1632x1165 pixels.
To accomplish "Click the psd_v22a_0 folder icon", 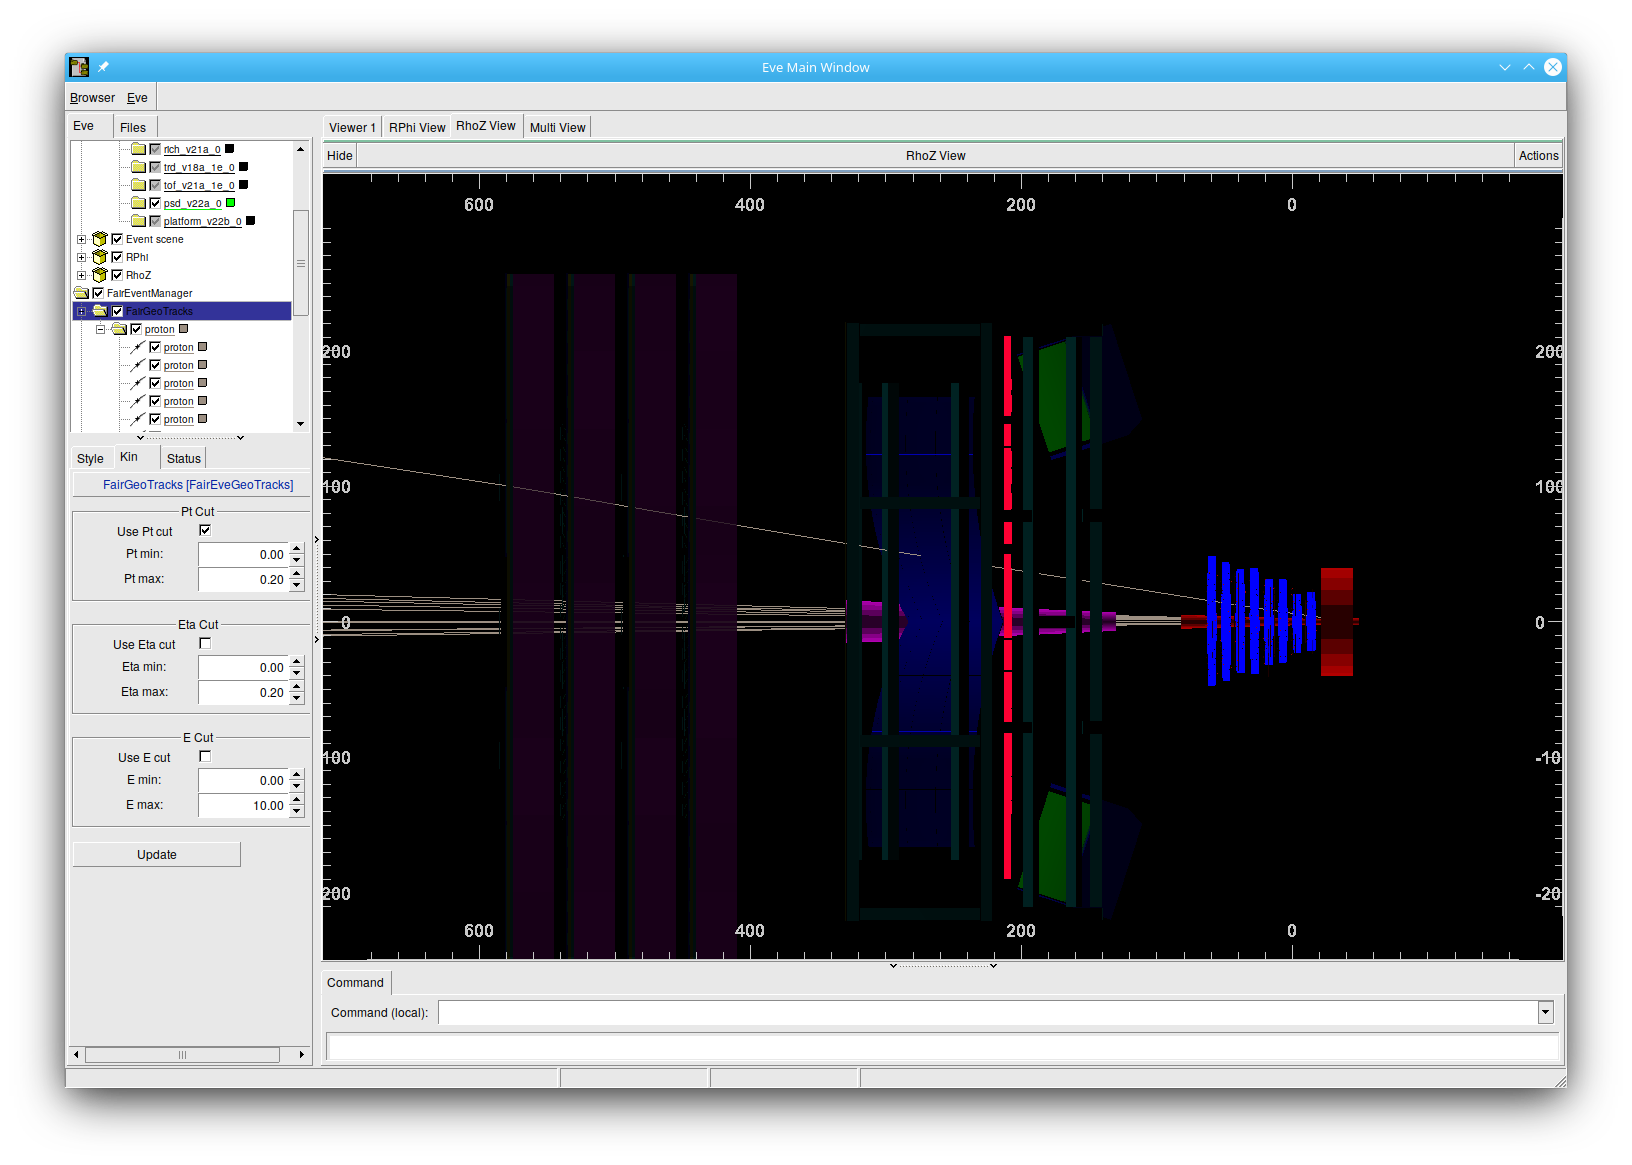I will click(139, 203).
